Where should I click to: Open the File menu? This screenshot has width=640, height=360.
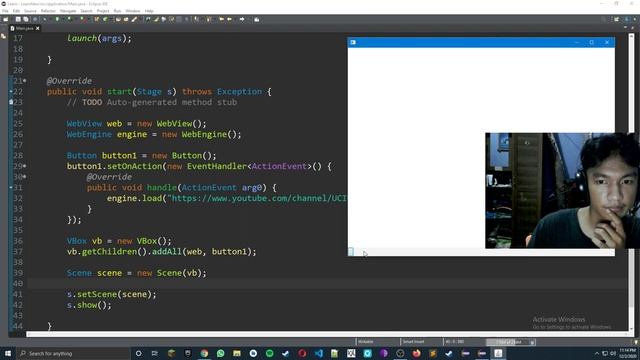(x=5, y=11)
